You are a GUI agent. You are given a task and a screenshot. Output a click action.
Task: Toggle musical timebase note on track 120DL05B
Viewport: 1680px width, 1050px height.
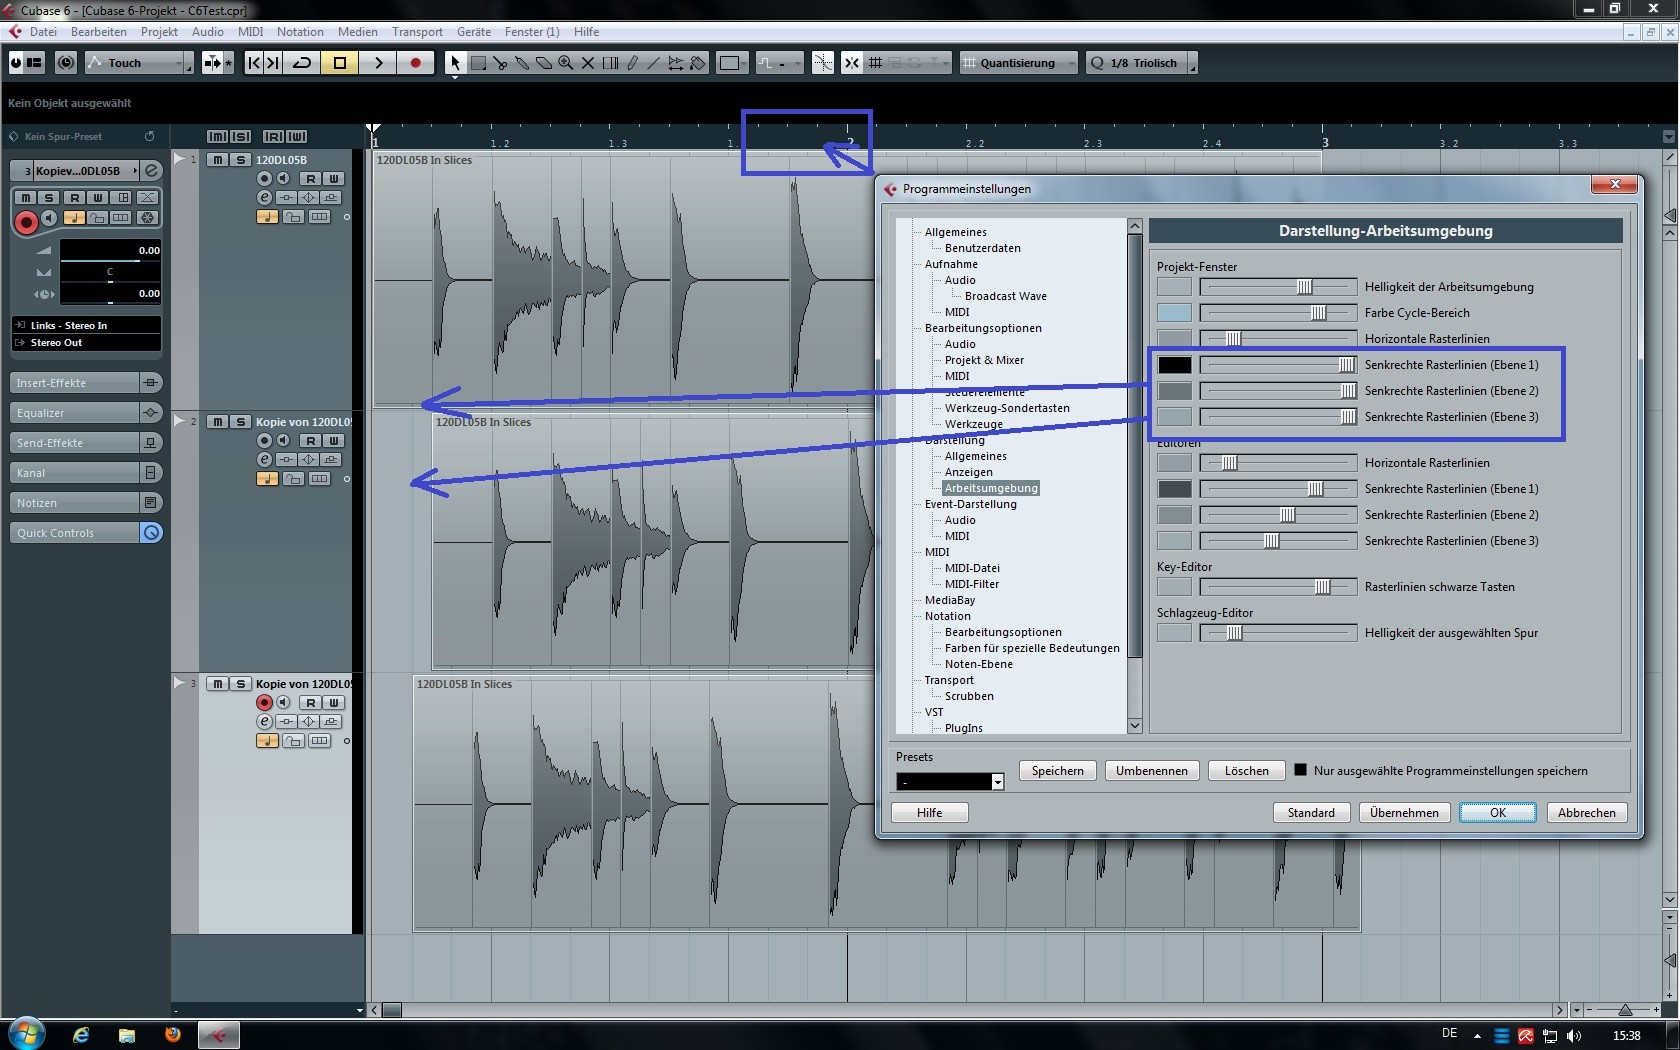coord(267,216)
